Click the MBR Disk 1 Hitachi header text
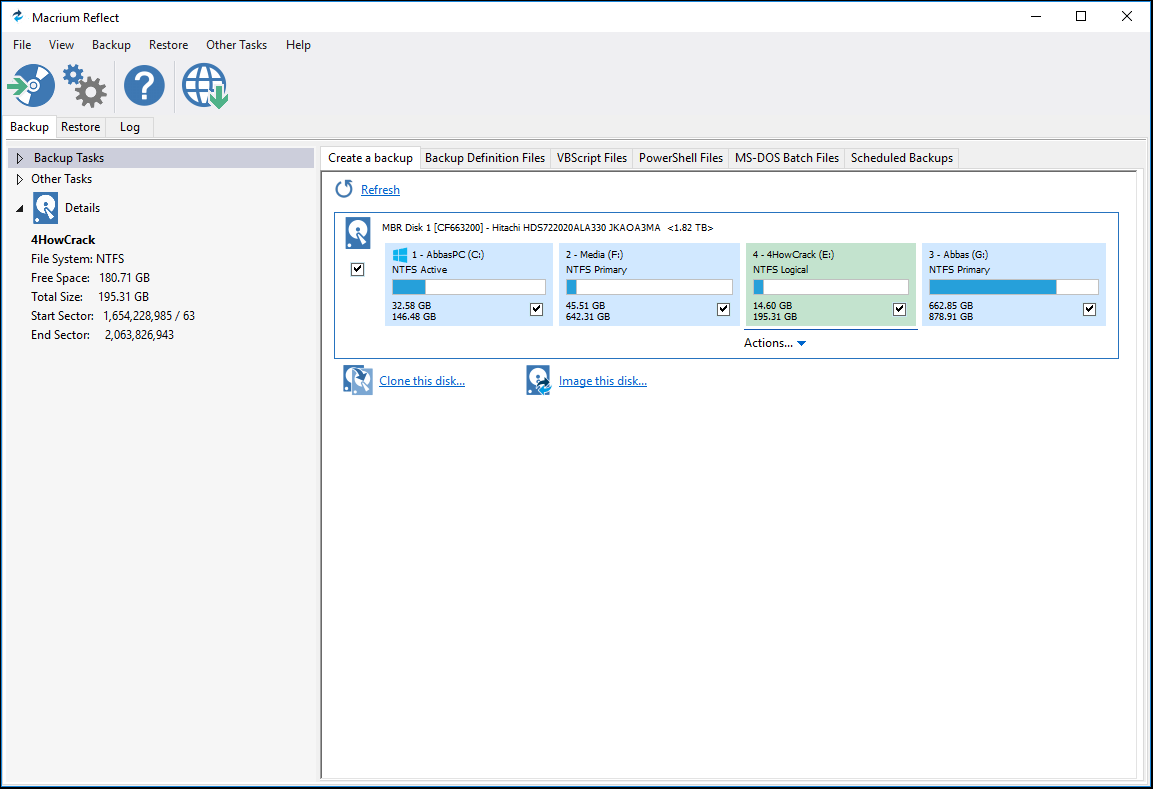The width and height of the screenshot is (1153, 789). point(547,228)
